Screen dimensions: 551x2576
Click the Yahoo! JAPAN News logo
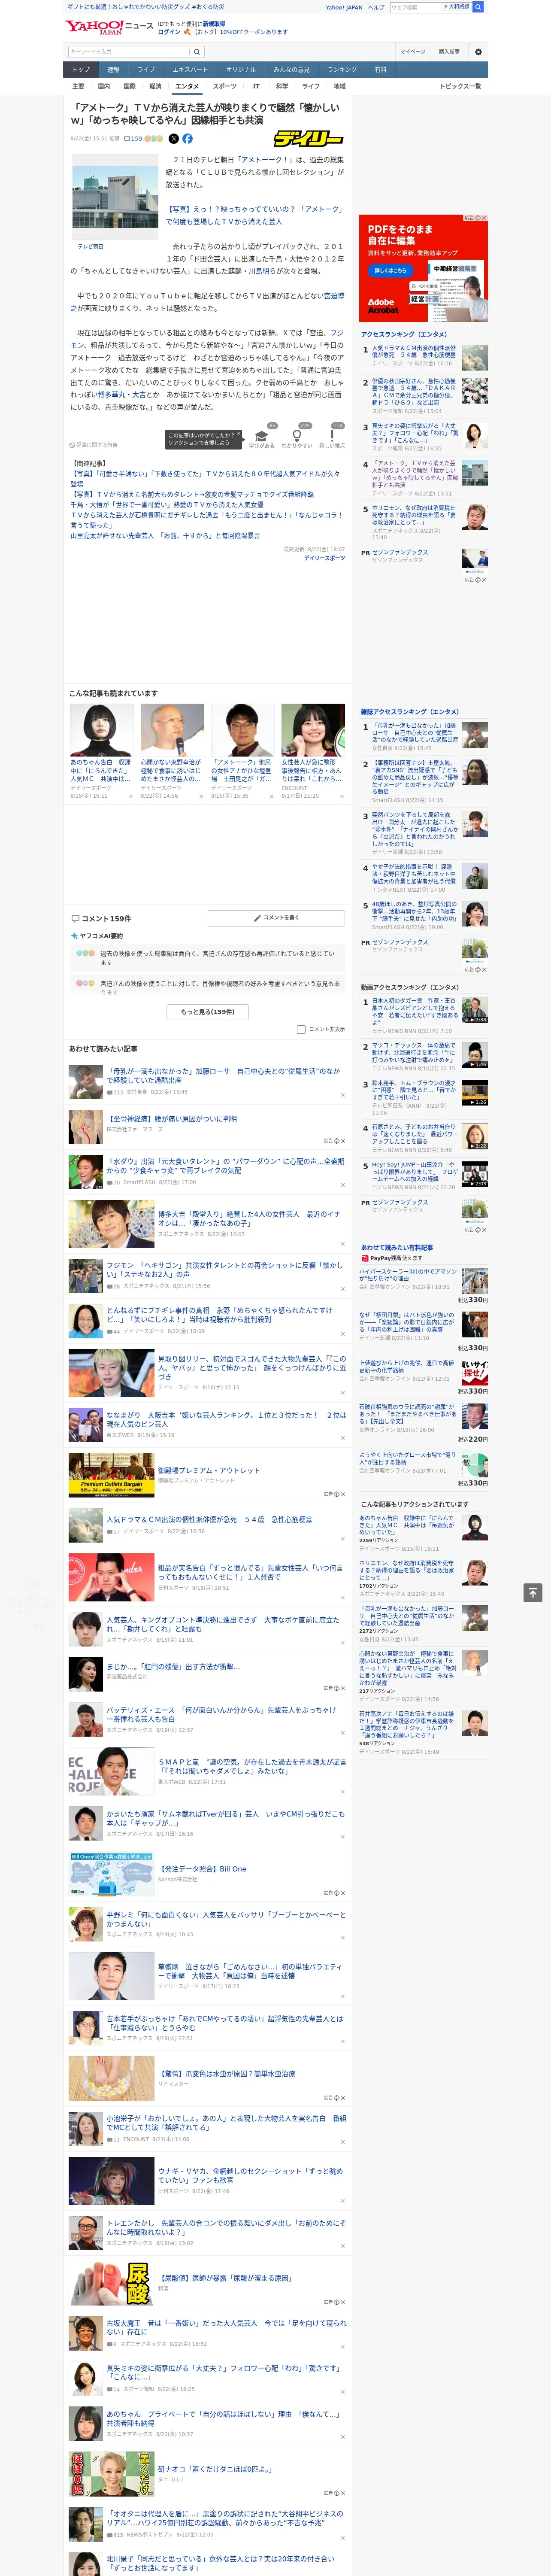point(109,27)
